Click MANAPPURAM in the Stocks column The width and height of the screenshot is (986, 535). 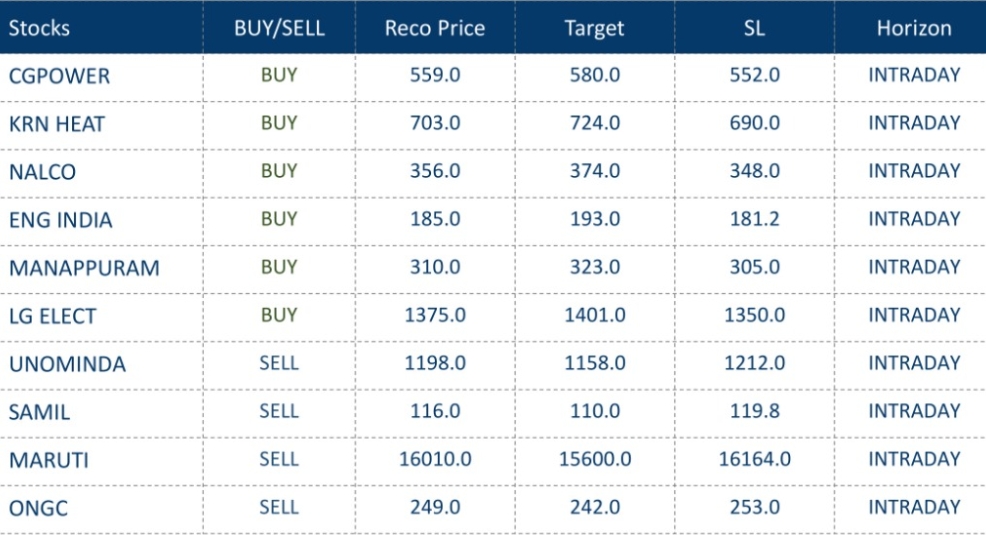point(84,268)
